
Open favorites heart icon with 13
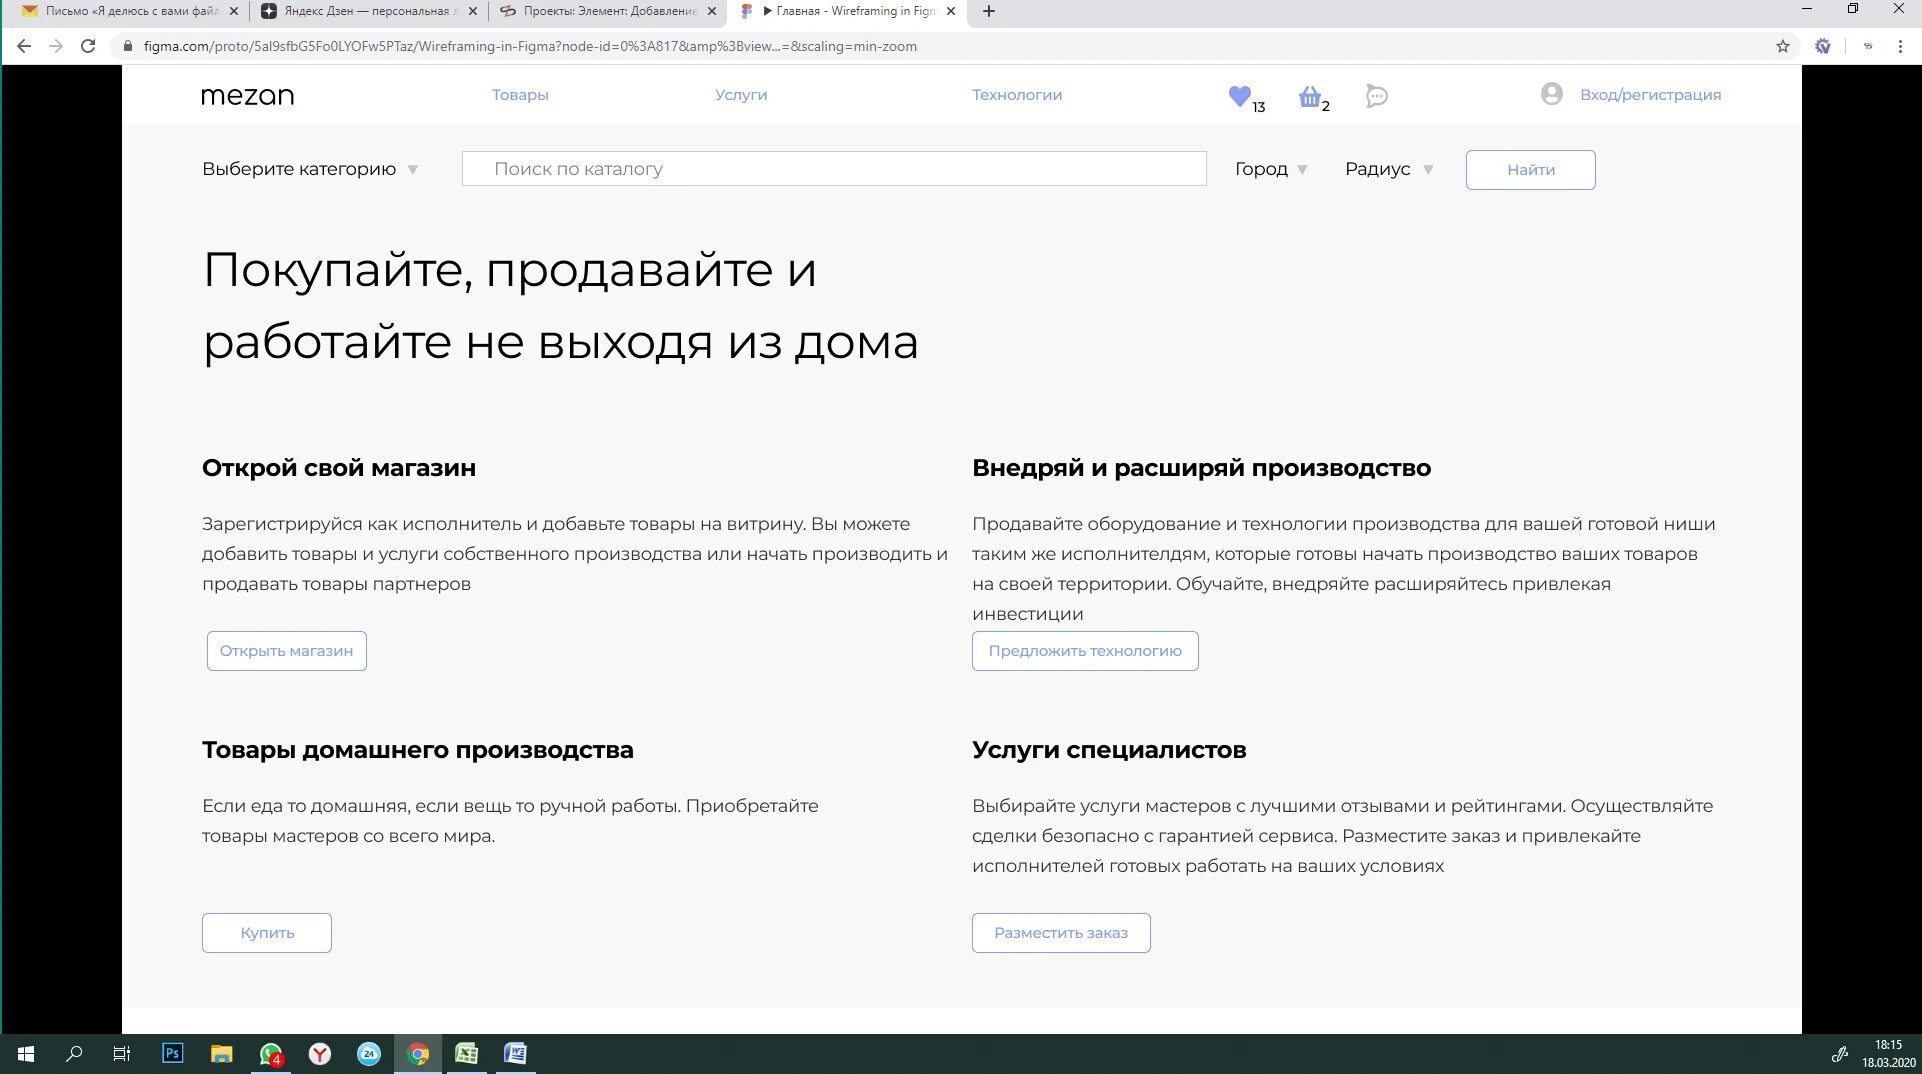[x=1245, y=97]
